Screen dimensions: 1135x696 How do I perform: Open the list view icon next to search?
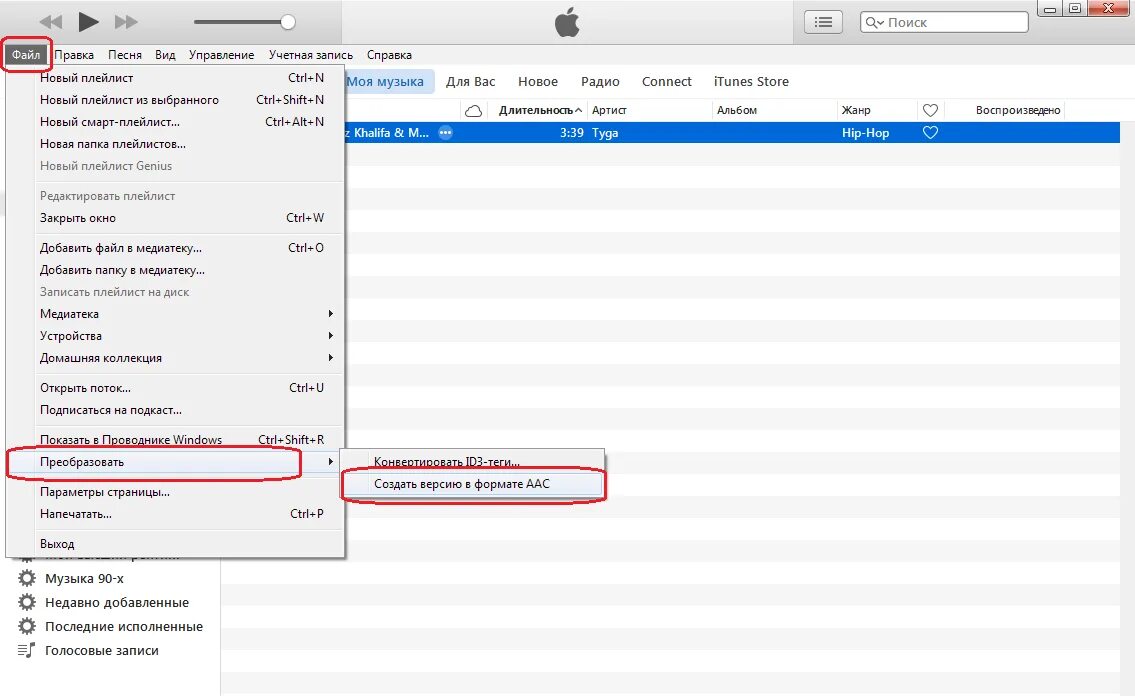[823, 22]
